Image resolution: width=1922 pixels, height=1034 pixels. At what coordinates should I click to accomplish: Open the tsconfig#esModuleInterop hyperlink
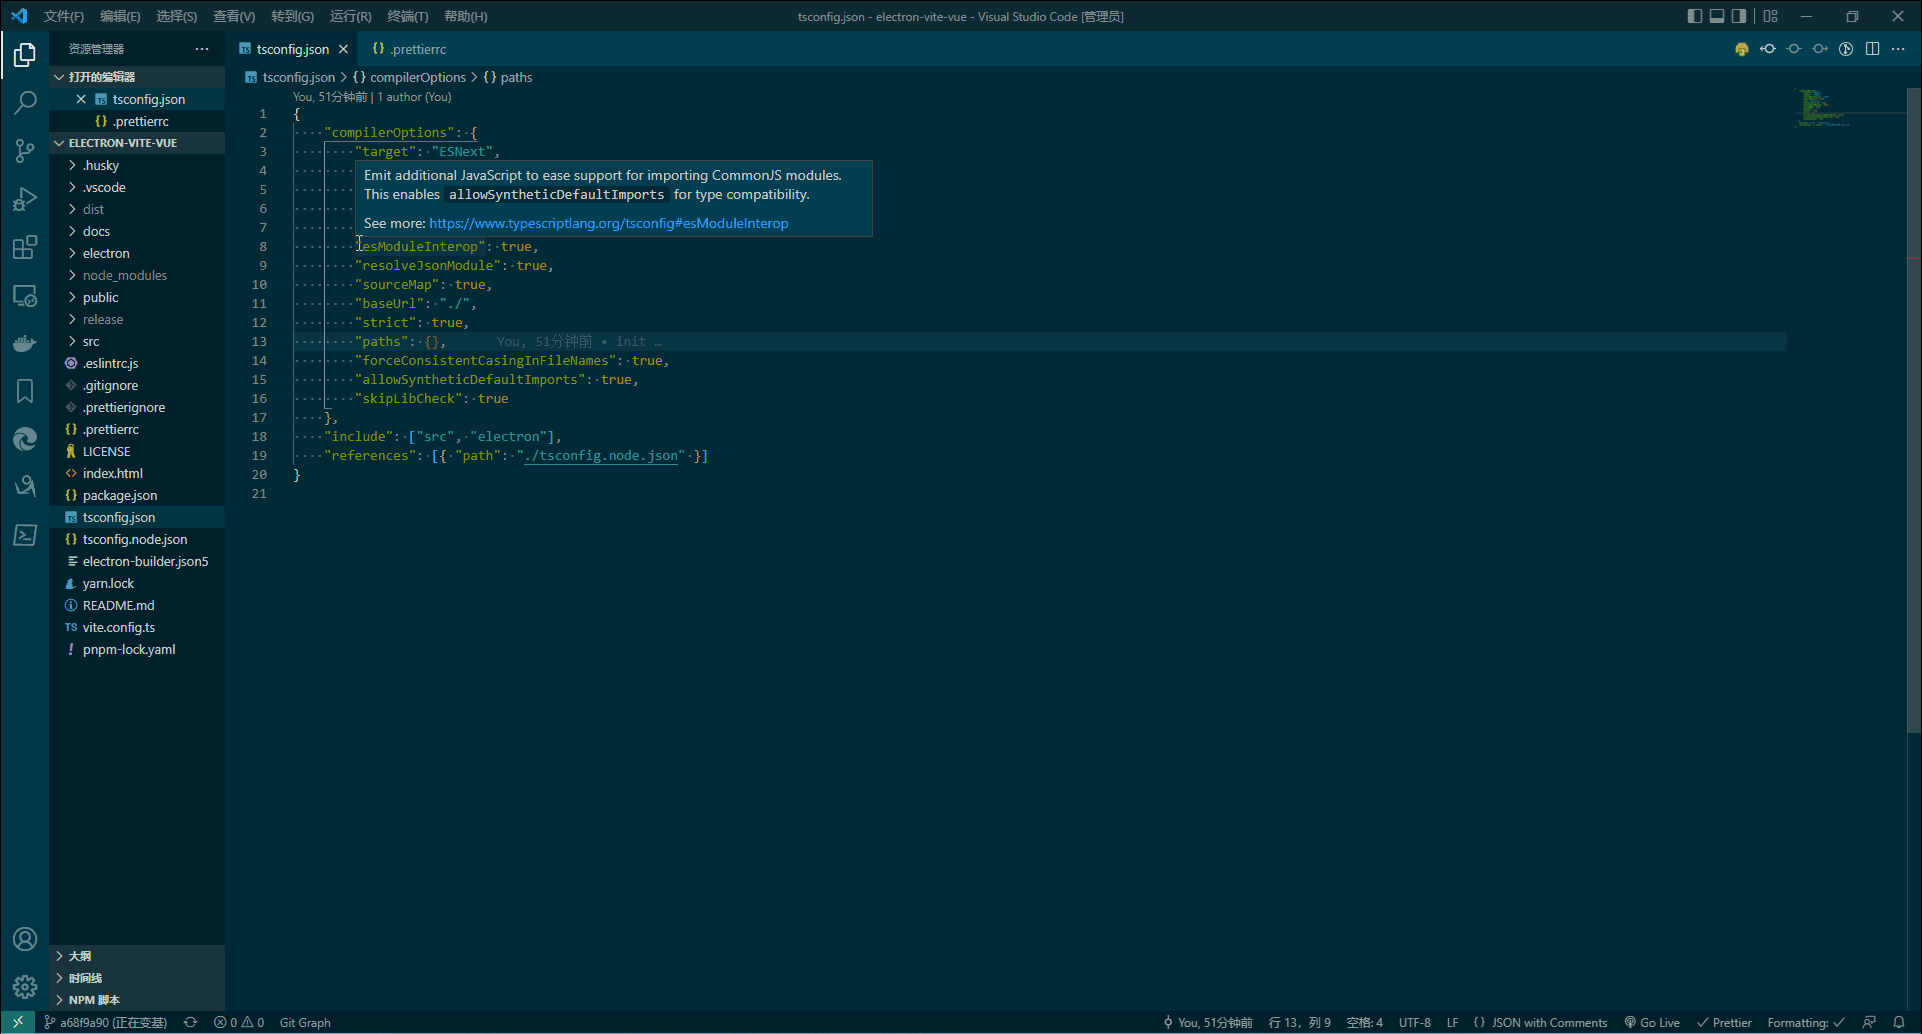tap(608, 223)
